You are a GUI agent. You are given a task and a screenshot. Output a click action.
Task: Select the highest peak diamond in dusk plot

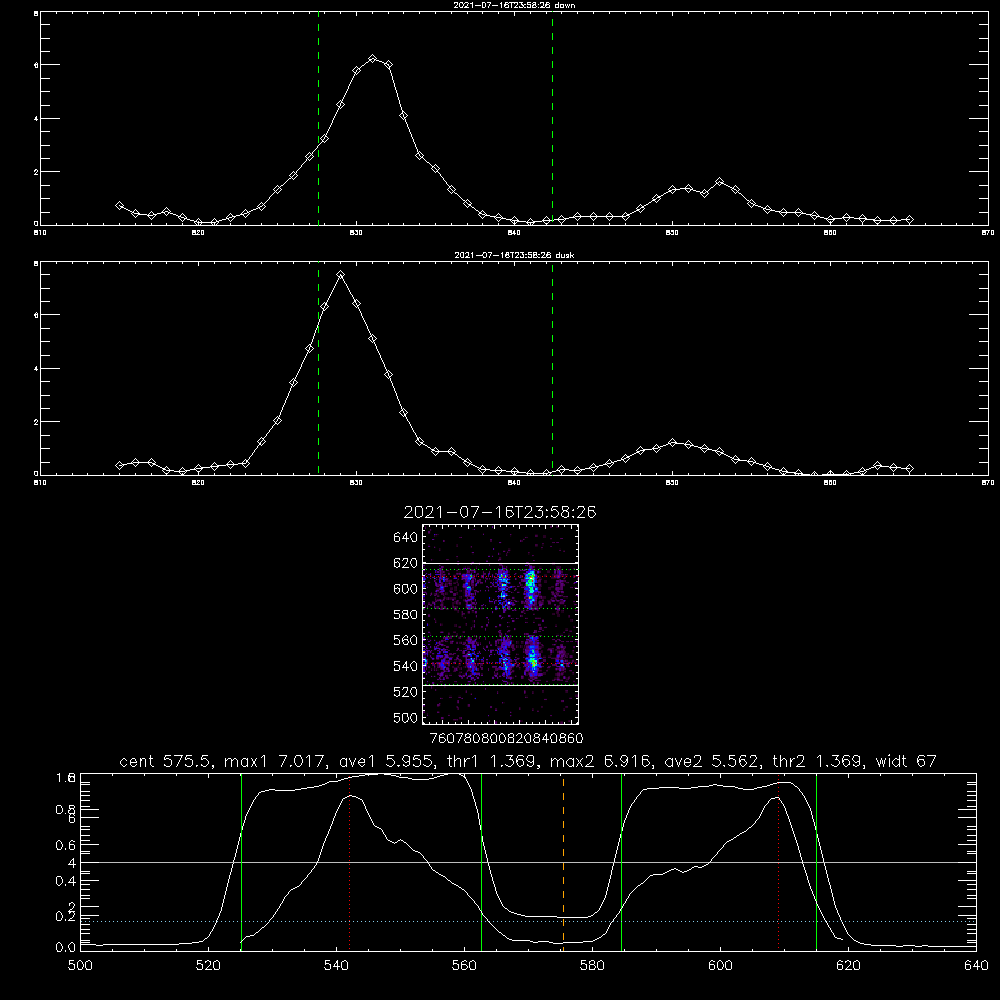coord(341,275)
